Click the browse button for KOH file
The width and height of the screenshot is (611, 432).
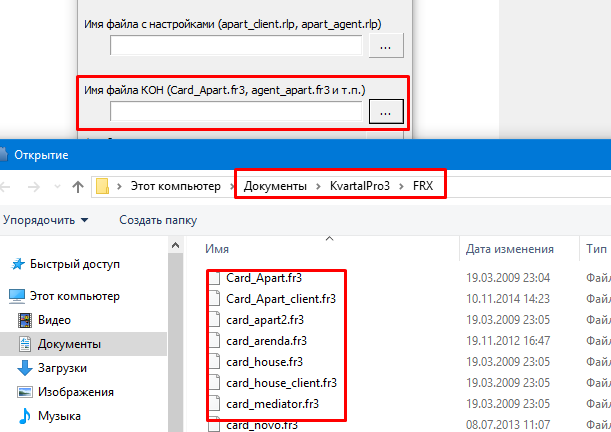(x=385, y=112)
